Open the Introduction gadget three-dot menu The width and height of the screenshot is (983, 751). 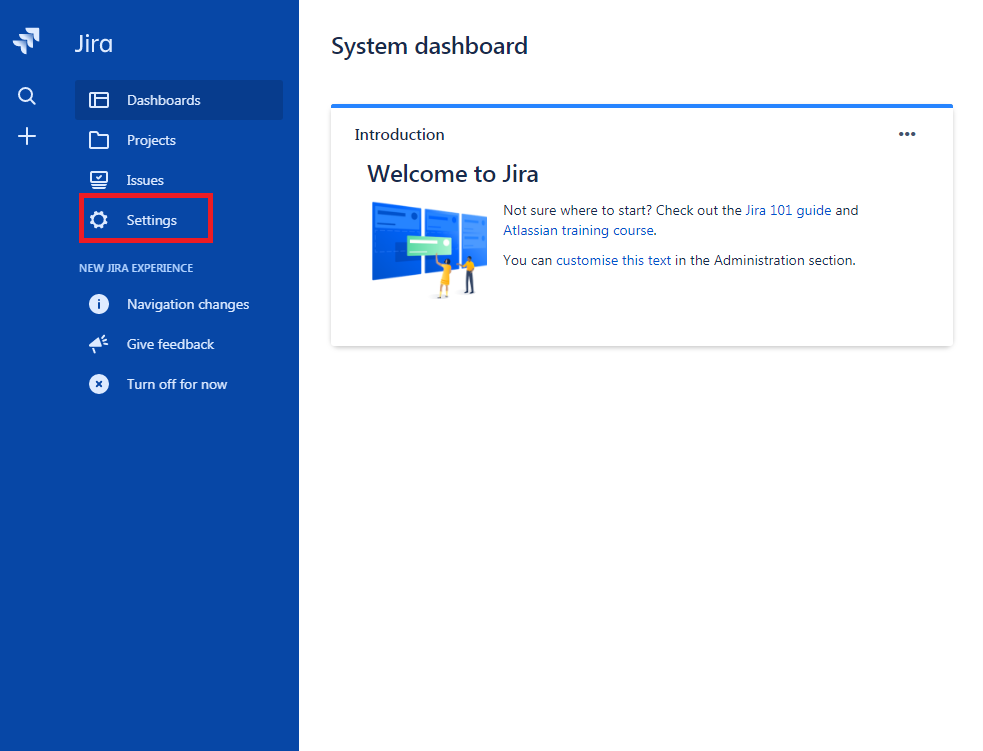[907, 134]
